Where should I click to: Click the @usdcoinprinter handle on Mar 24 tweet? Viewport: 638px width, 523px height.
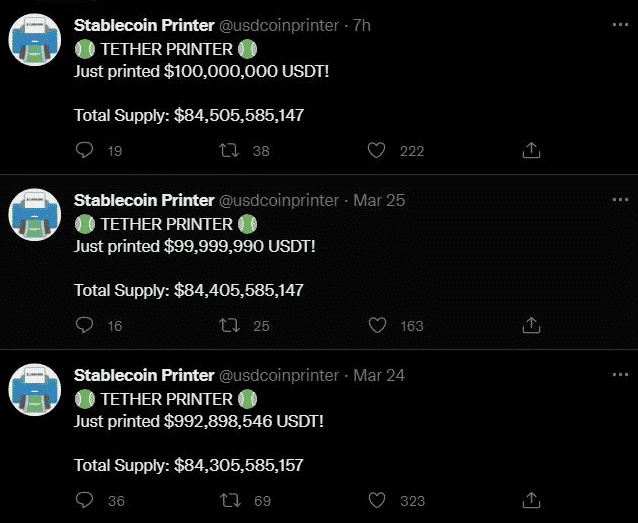click(x=279, y=375)
